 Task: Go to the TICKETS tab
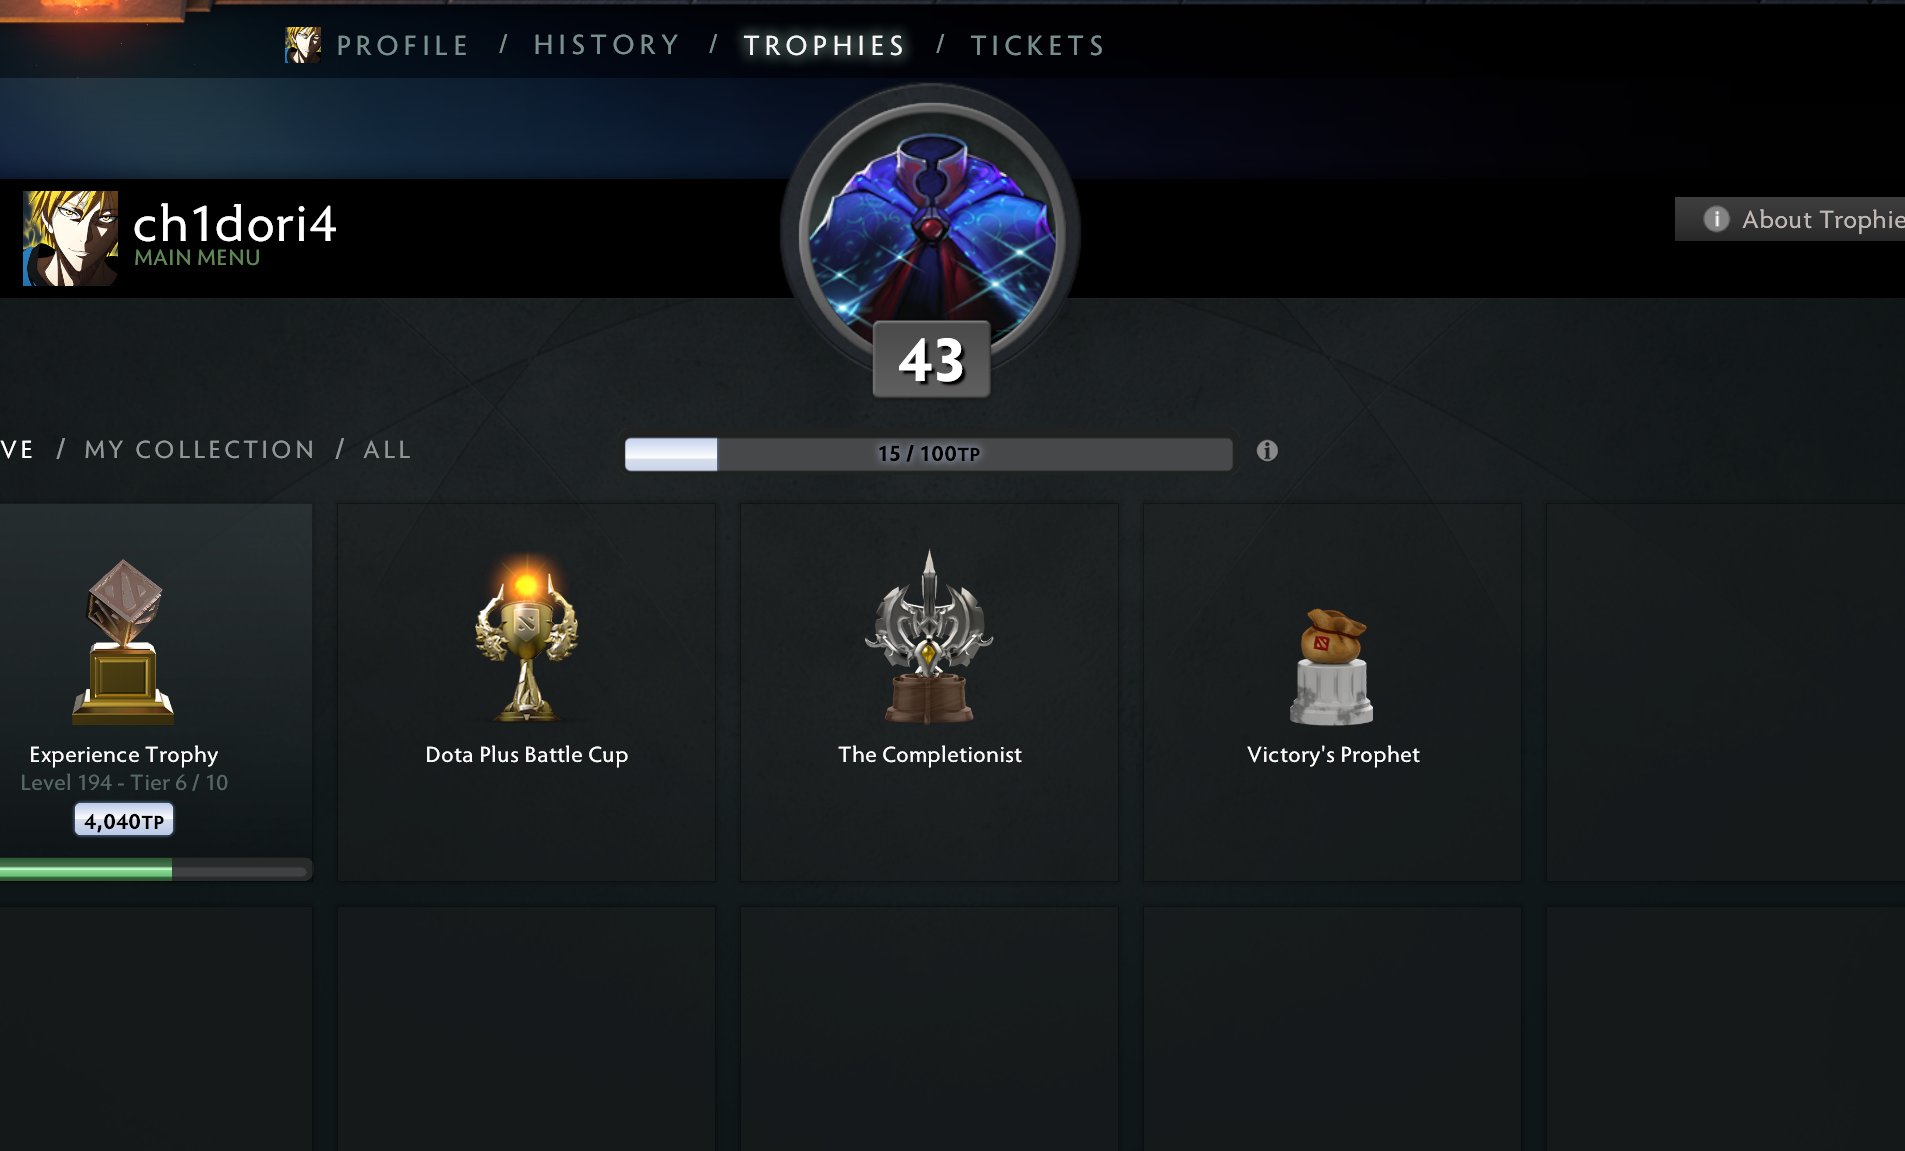(1038, 45)
